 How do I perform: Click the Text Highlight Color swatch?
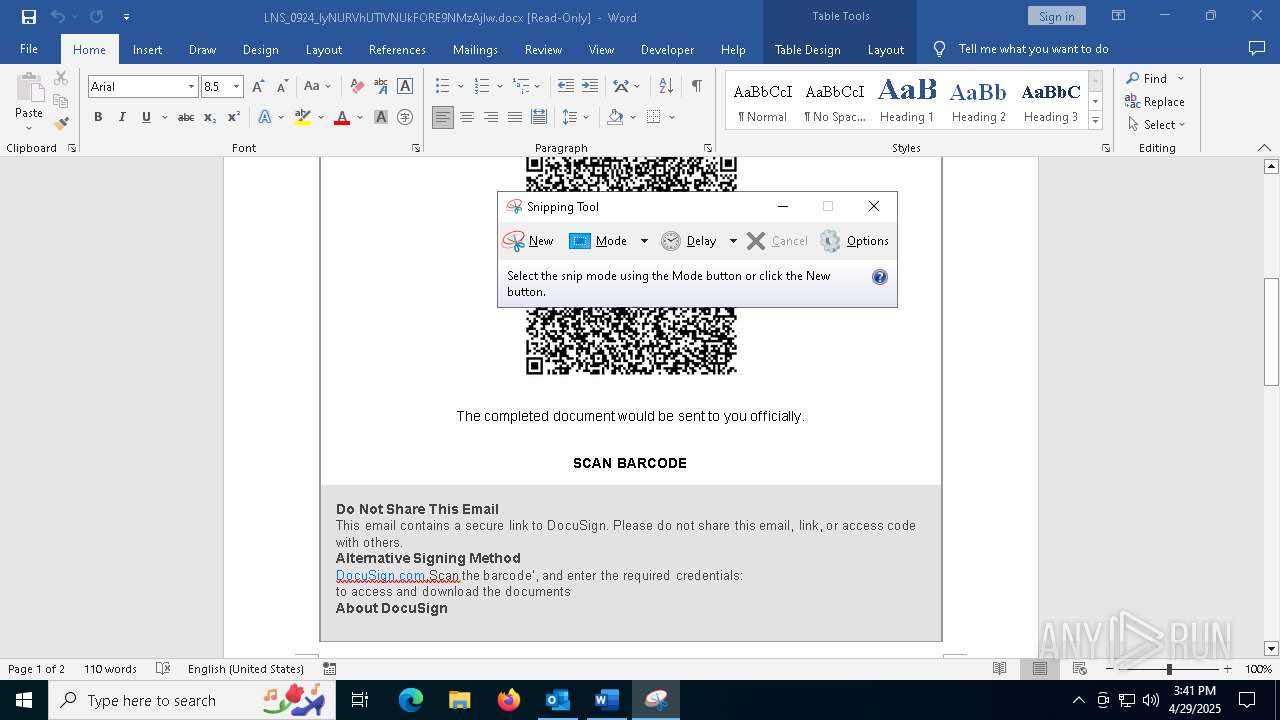[303, 117]
